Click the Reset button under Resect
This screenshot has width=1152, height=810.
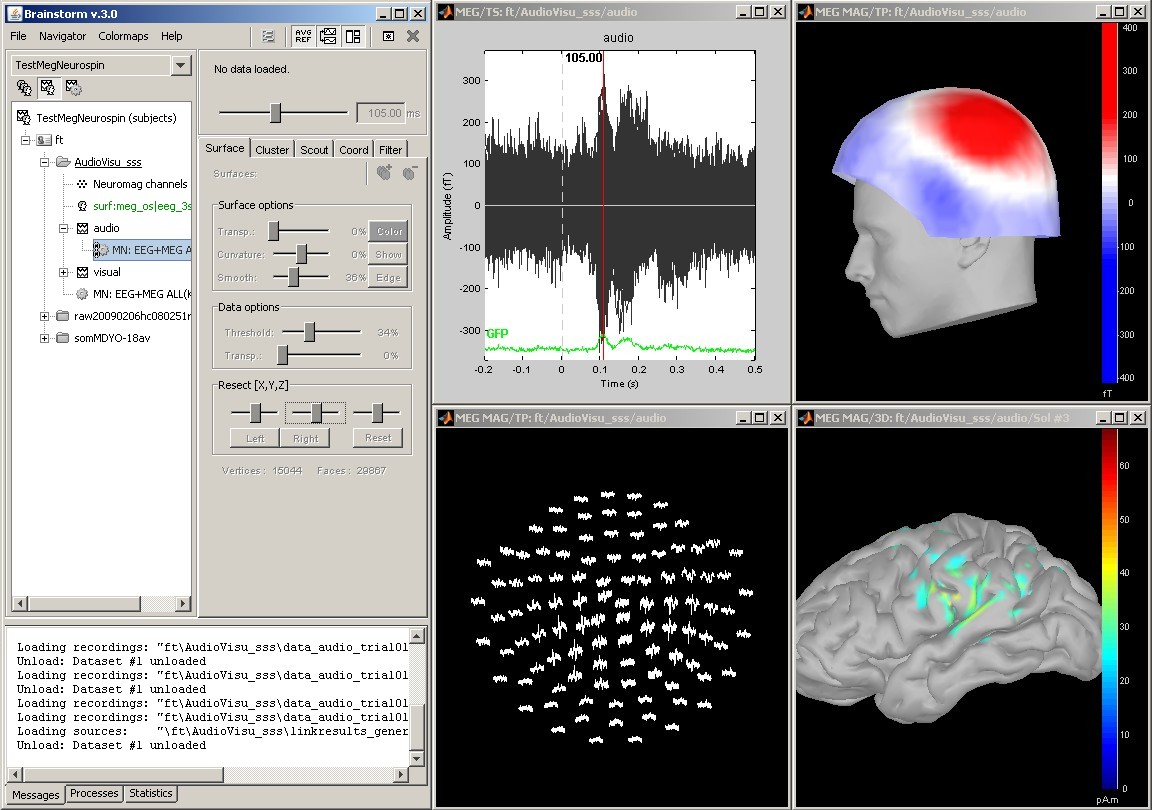point(377,438)
